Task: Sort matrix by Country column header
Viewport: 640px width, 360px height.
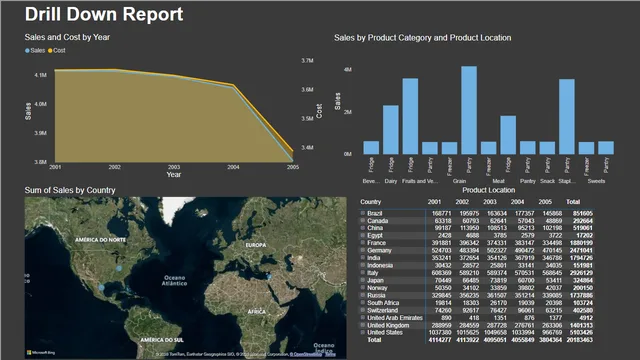Action: (370, 202)
